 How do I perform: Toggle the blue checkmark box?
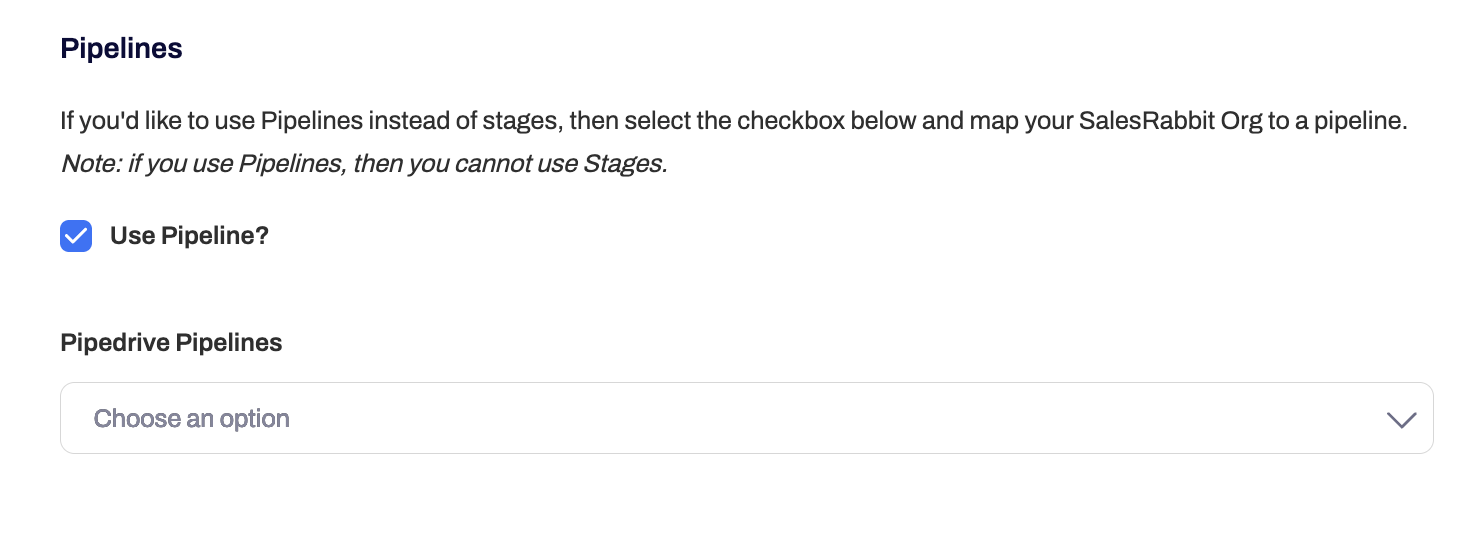point(76,236)
